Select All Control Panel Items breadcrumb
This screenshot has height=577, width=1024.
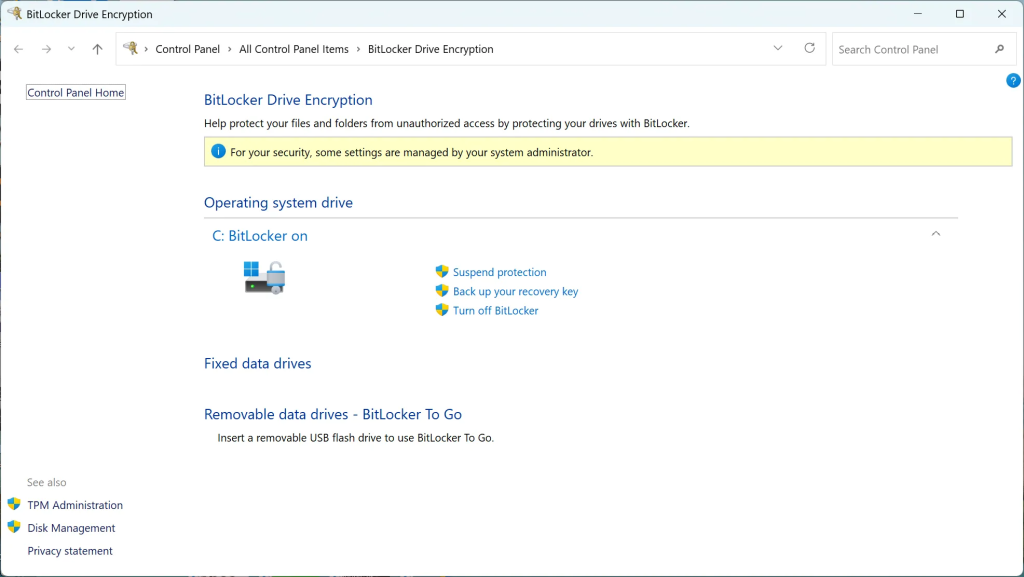(x=294, y=49)
